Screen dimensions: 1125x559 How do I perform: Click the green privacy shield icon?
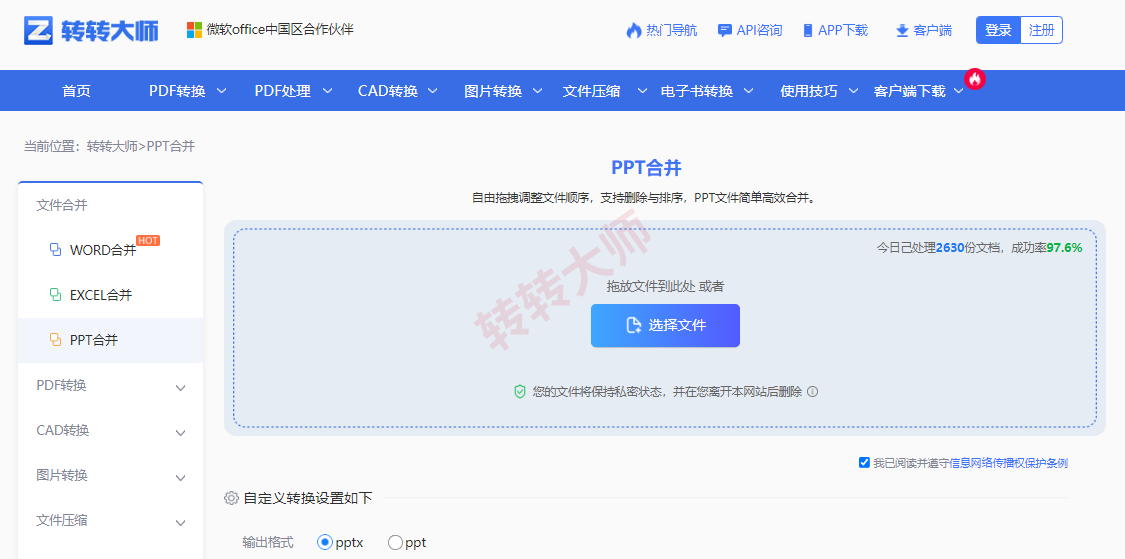tap(520, 392)
